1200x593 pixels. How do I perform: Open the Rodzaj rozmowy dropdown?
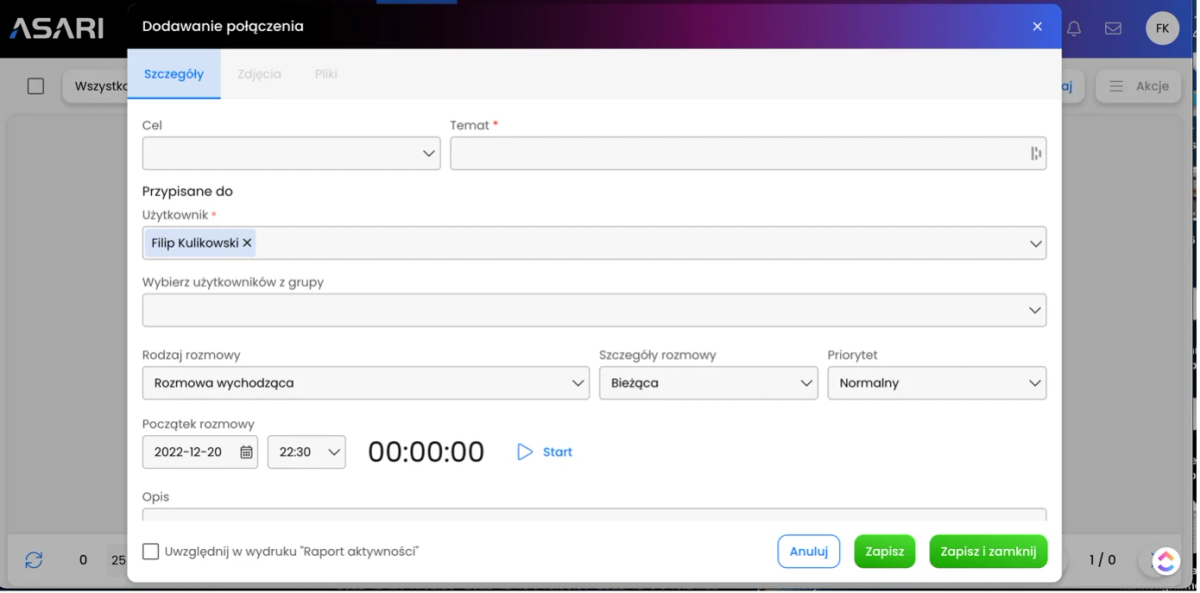(366, 383)
